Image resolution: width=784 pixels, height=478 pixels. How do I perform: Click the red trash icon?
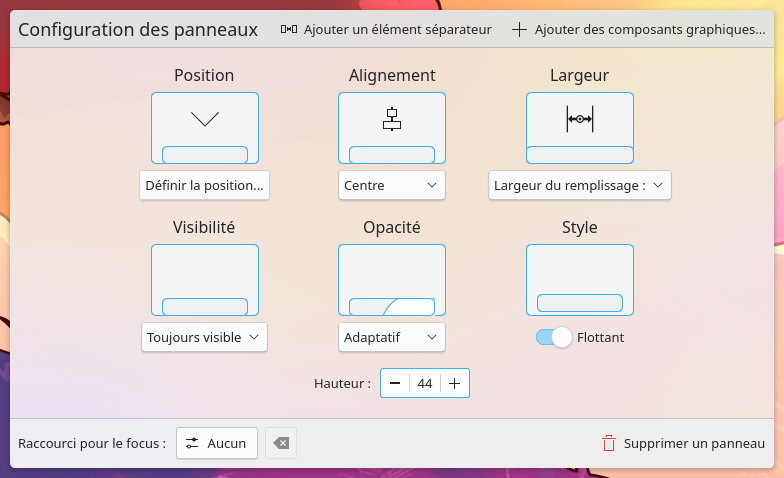click(x=608, y=443)
